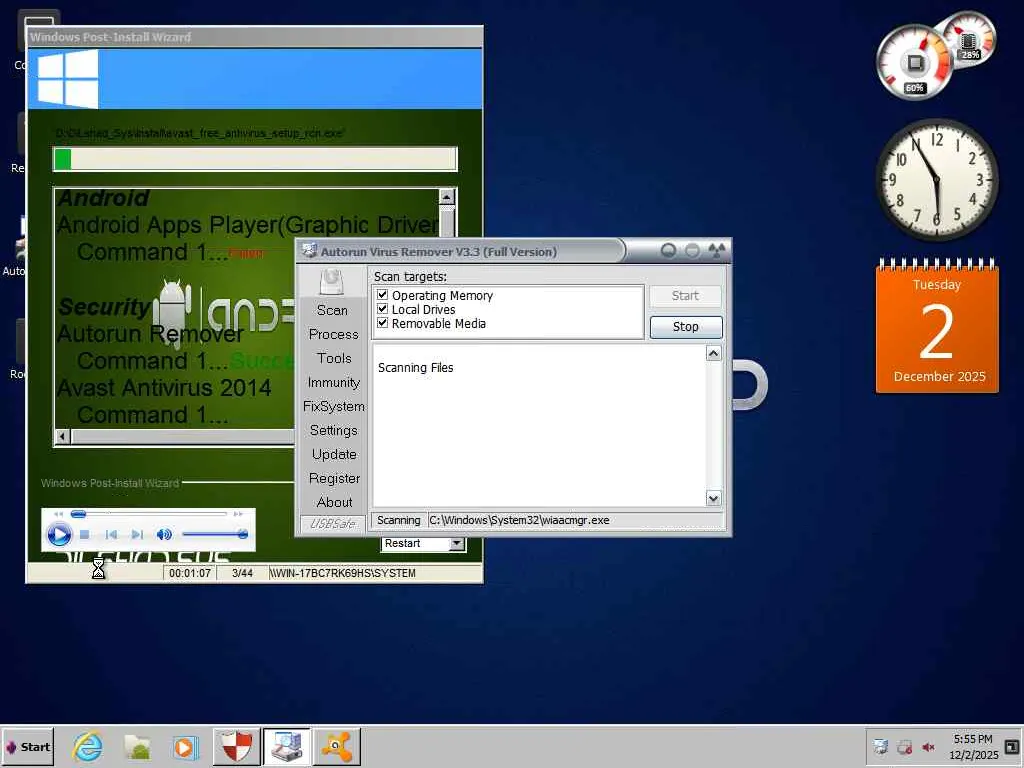The image size is (1024, 768).
Task: Click the analog clock gadget
Action: pos(936,180)
